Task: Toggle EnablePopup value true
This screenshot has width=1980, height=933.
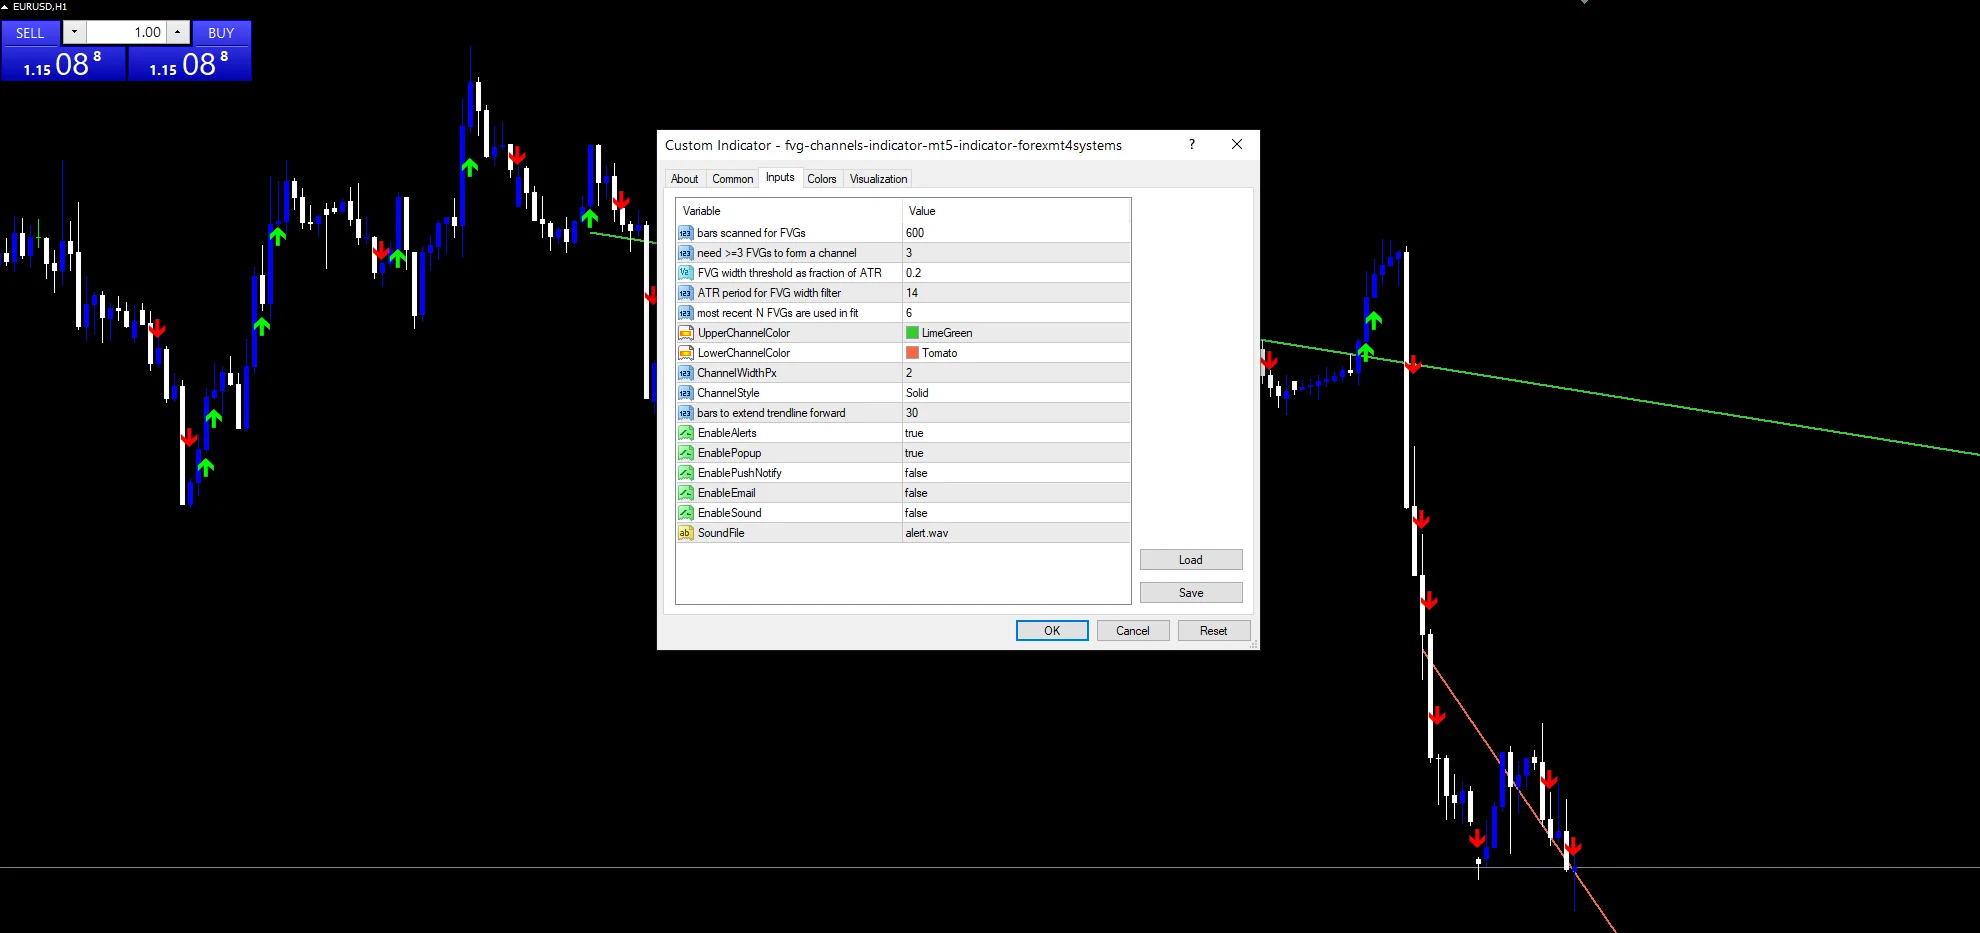Action: 1016,453
